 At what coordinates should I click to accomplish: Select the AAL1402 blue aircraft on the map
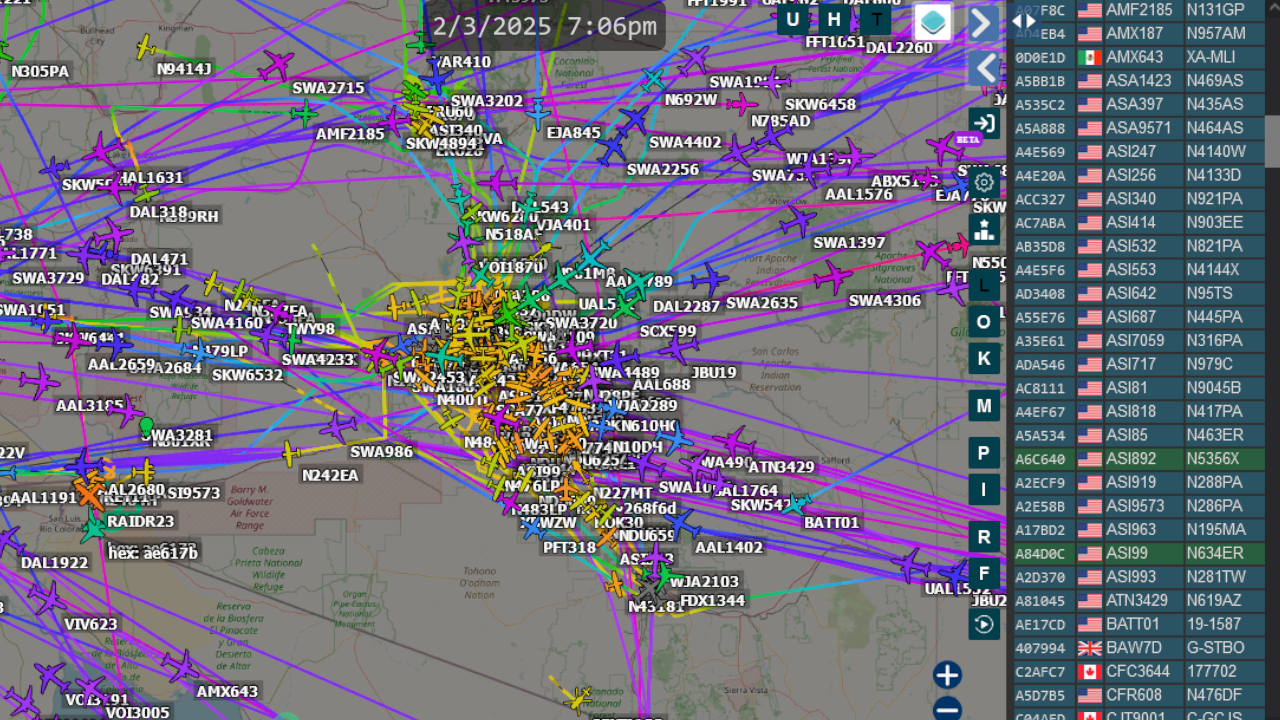[x=683, y=523]
